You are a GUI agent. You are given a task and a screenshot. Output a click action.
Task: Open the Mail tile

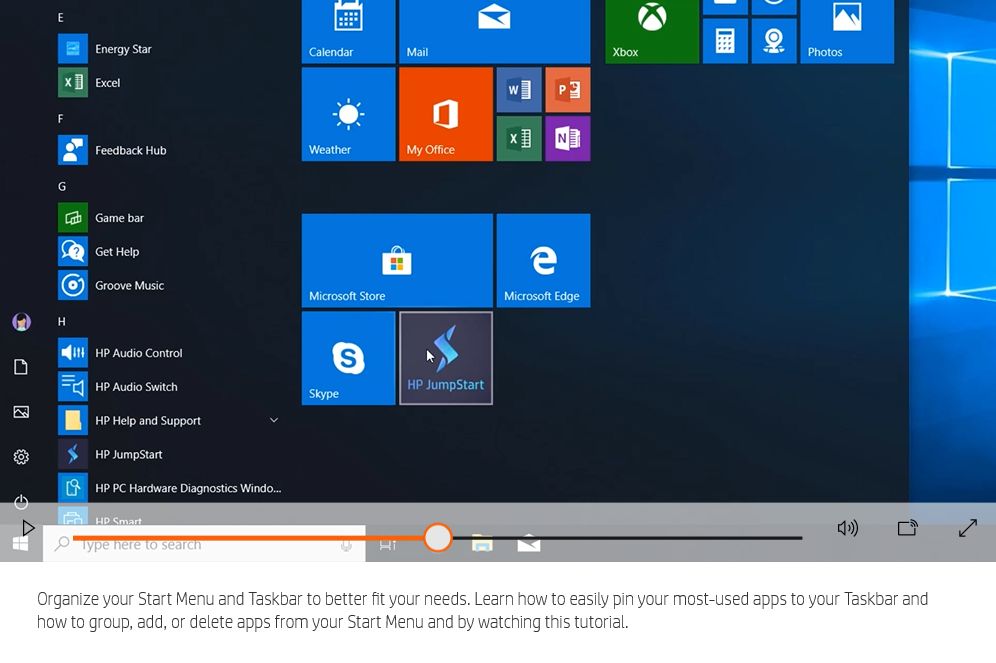point(494,31)
